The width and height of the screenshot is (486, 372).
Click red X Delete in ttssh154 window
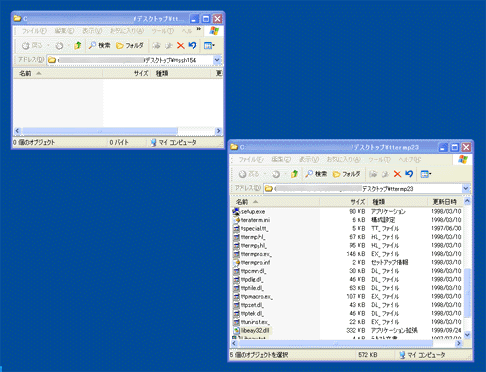point(181,46)
